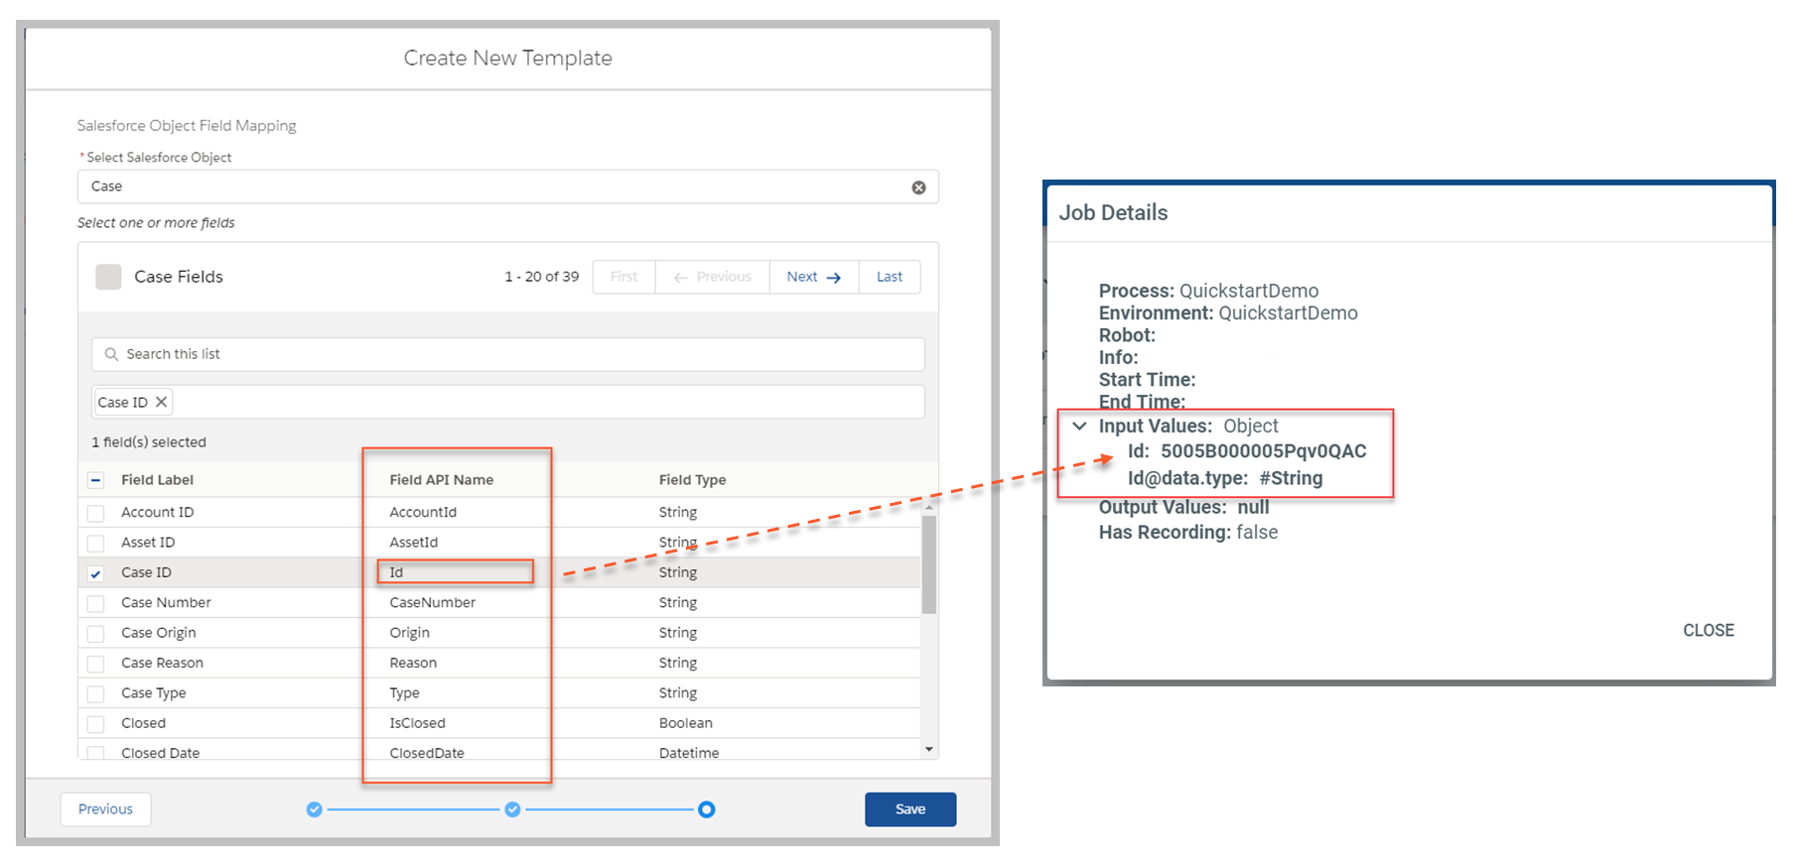Close the Job Details dialog

tap(1707, 630)
